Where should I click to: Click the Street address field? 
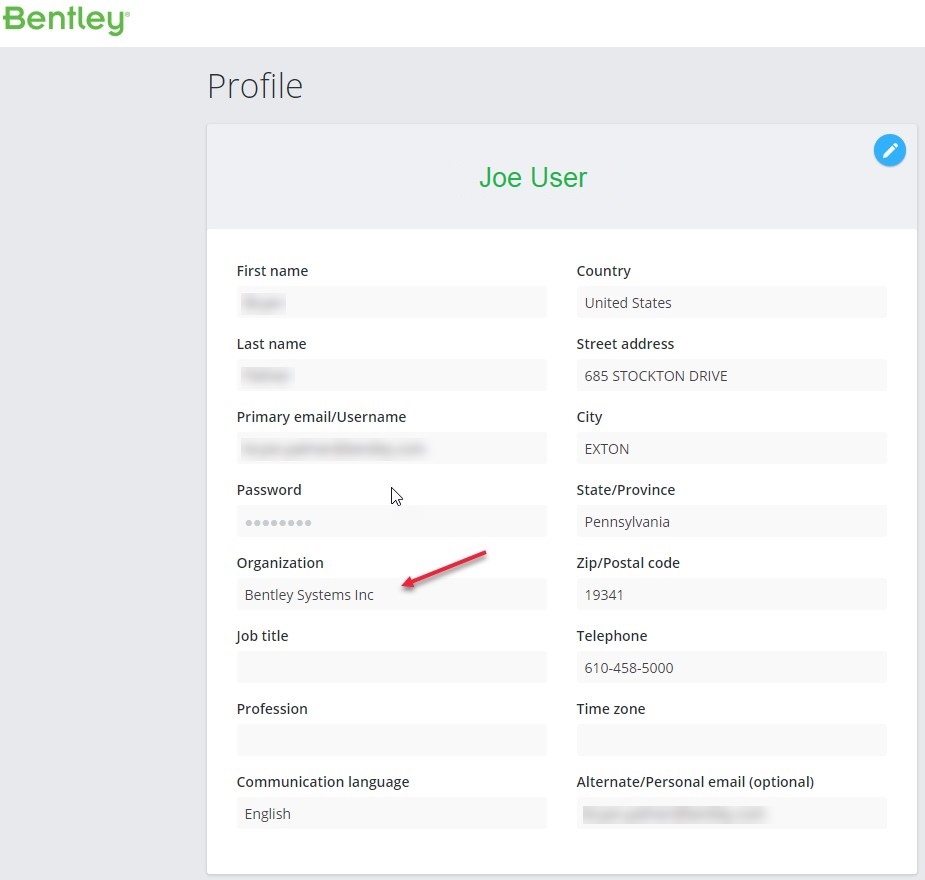click(731, 375)
